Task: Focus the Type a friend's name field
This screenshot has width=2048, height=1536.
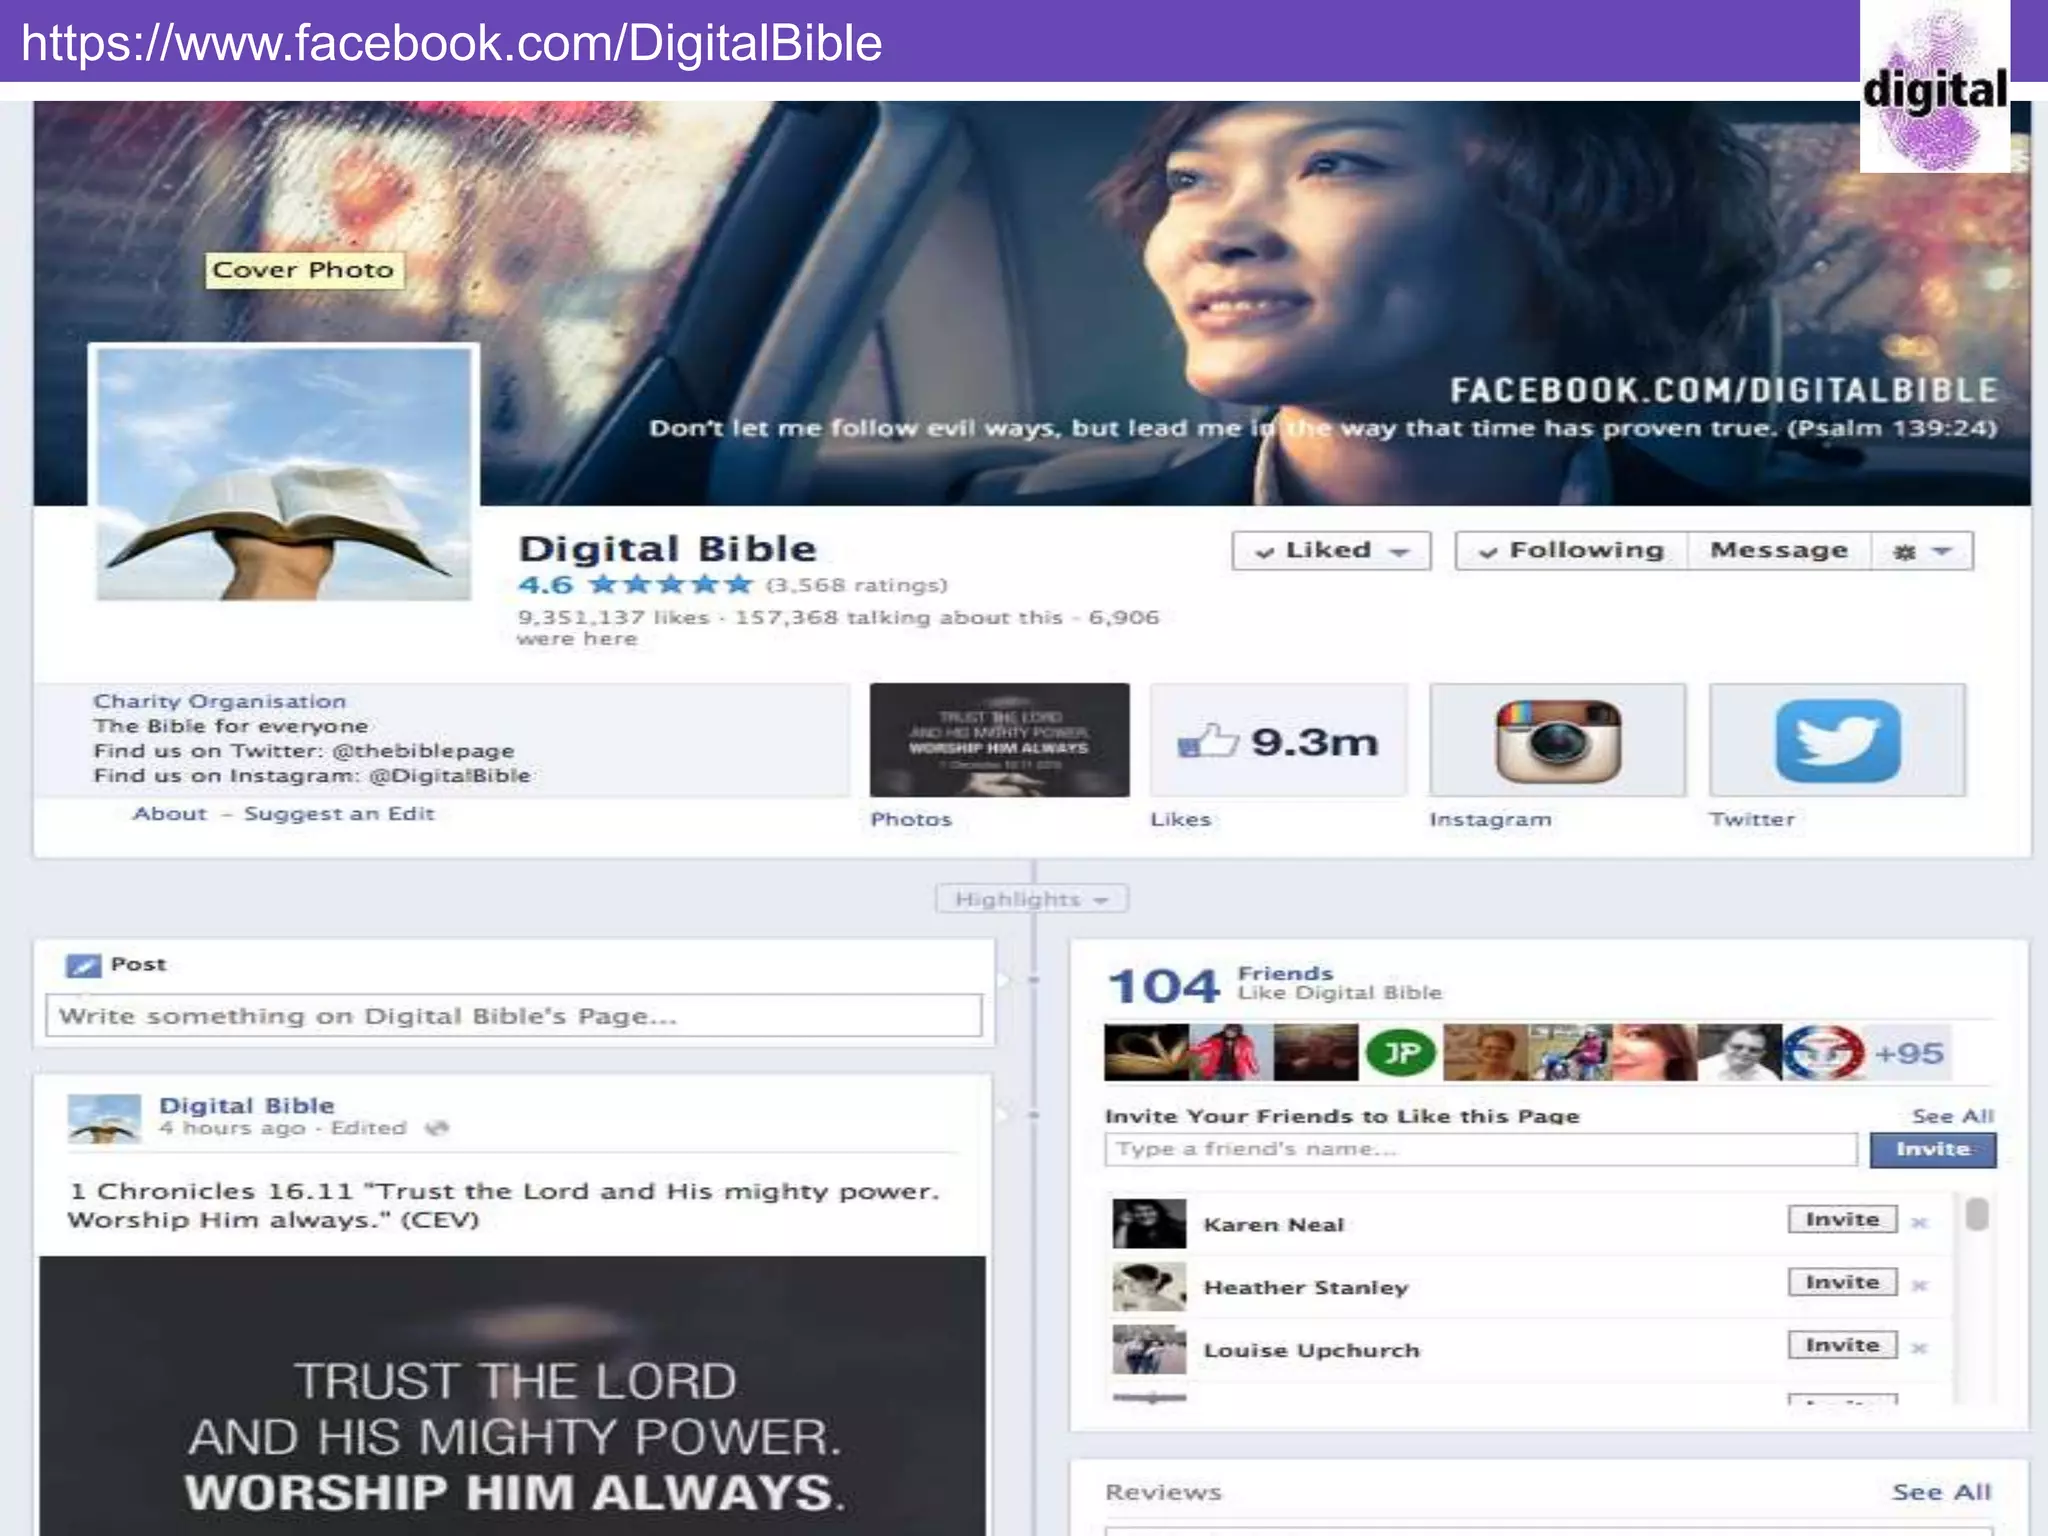Action: tap(1481, 1149)
